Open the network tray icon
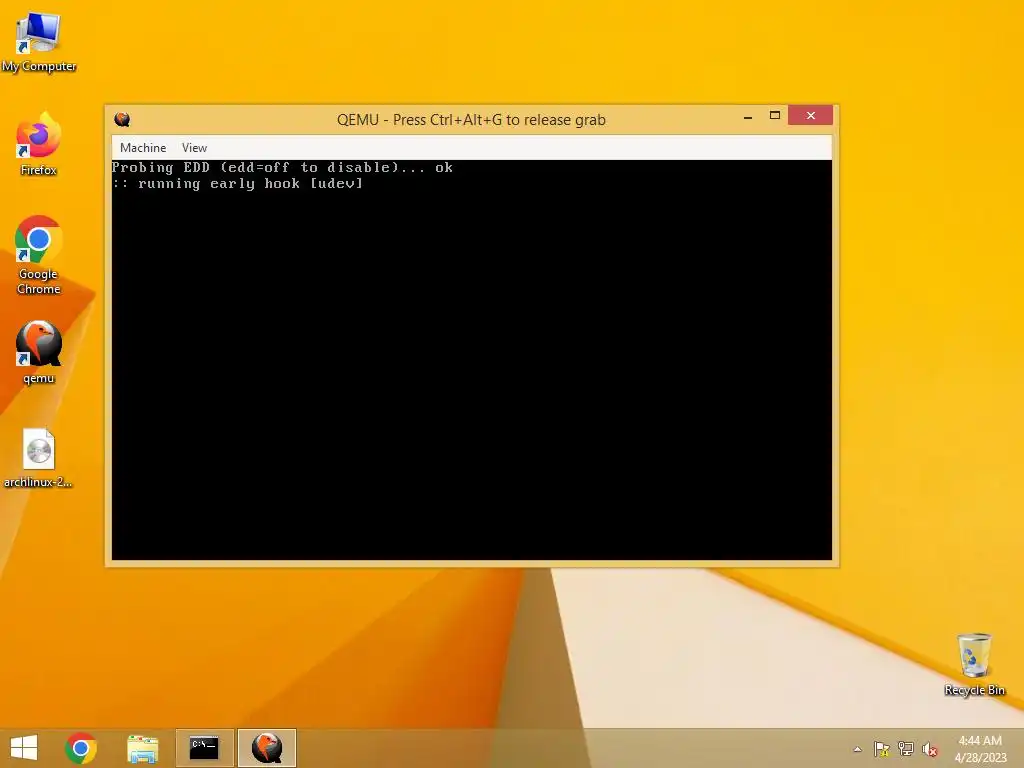Viewport: 1024px width, 768px height. (906, 749)
